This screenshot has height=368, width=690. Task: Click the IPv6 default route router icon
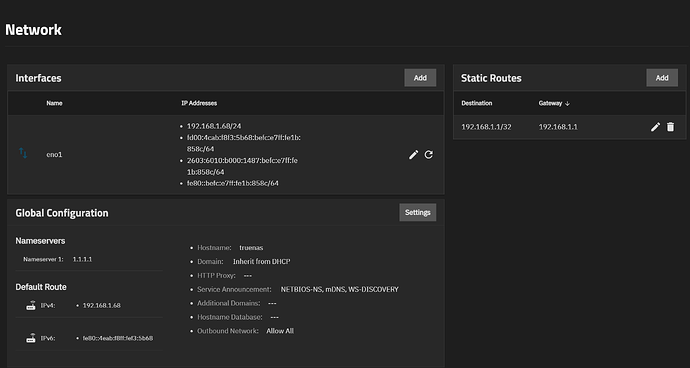[30, 338]
